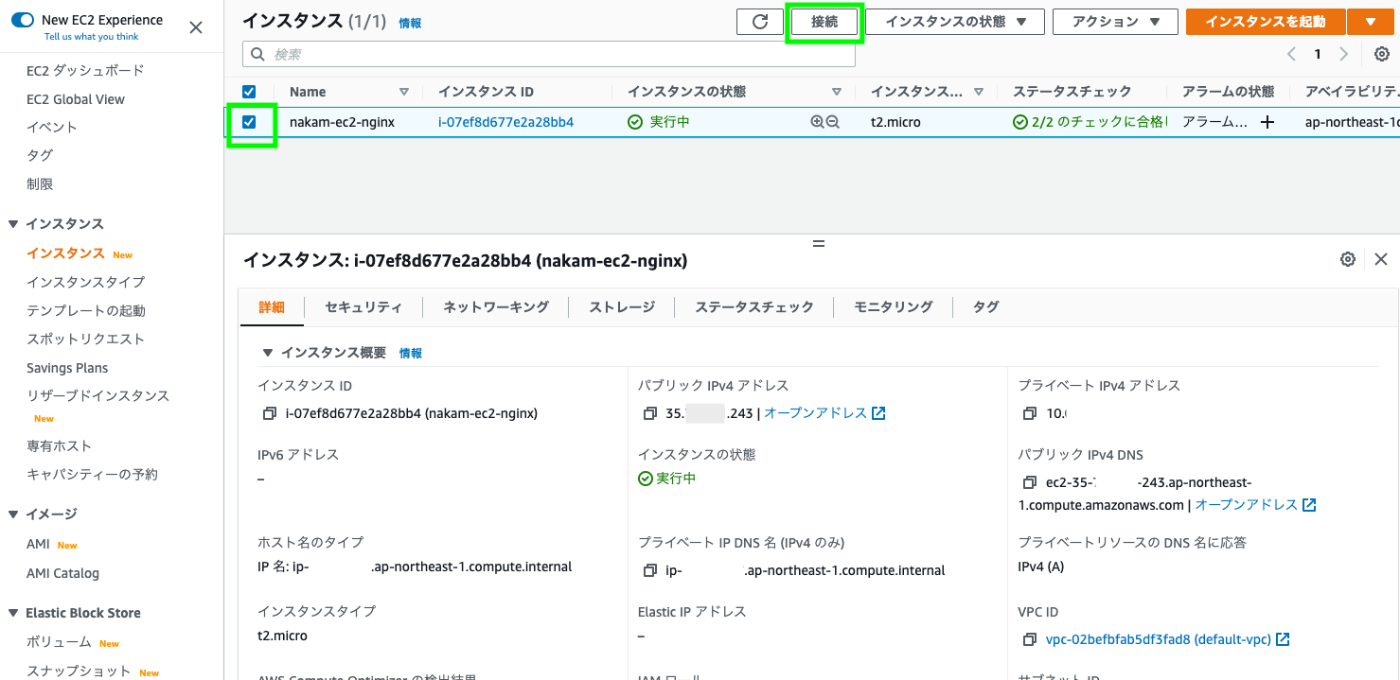1400x680 pixels.
Task: Select the 詳細 tab
Action: tap(272, 307)
